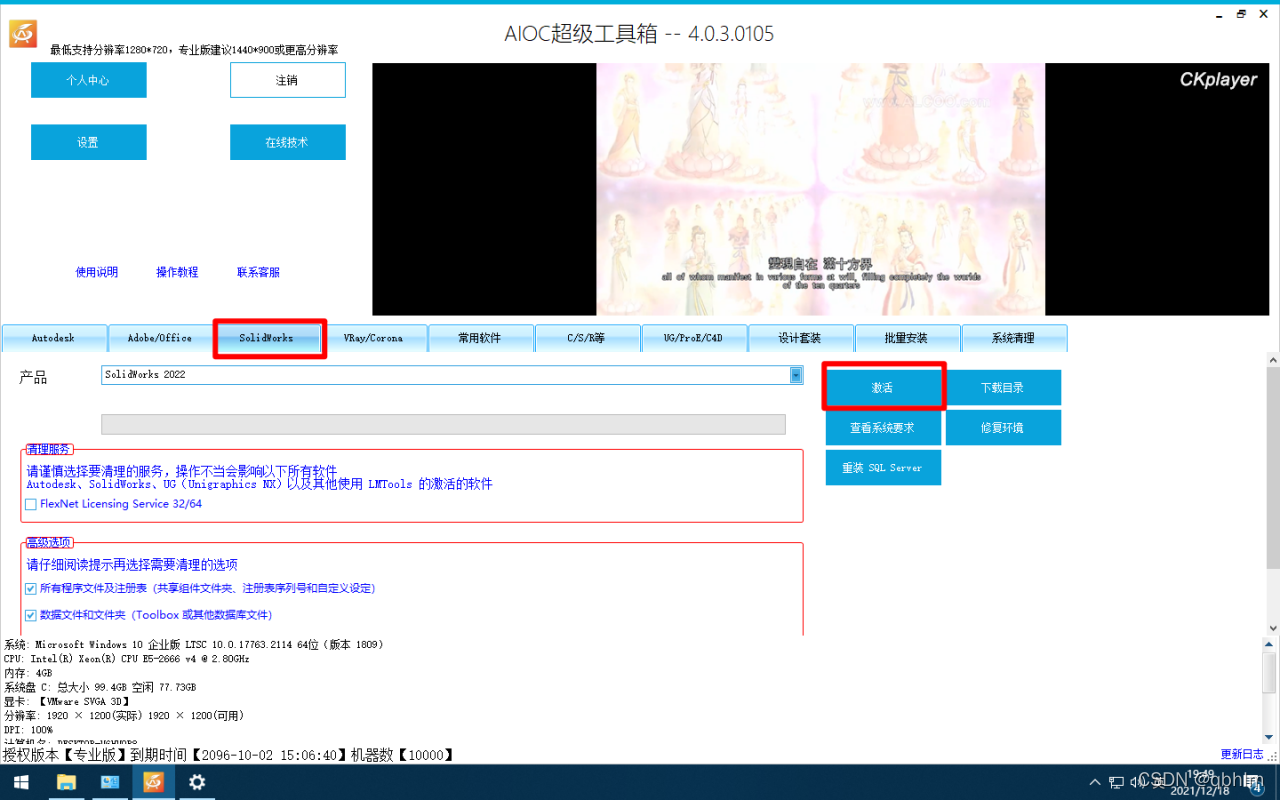Uncheck 数据文件和文件夹 Toolbox option

tap(31, 616)
